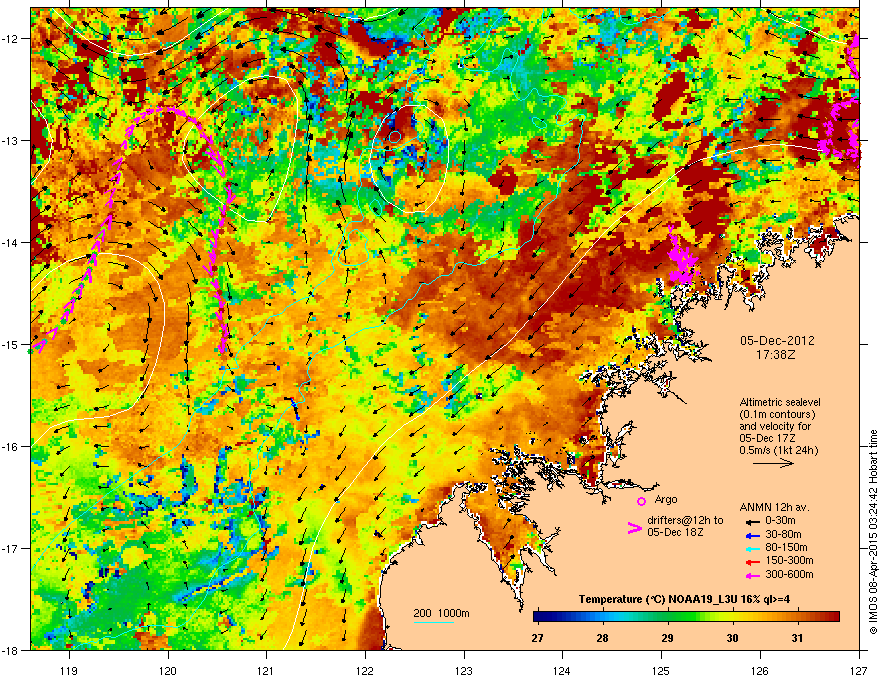Click the colorbar value '29'
Screen dimensions: 880x680
(667, 638)
